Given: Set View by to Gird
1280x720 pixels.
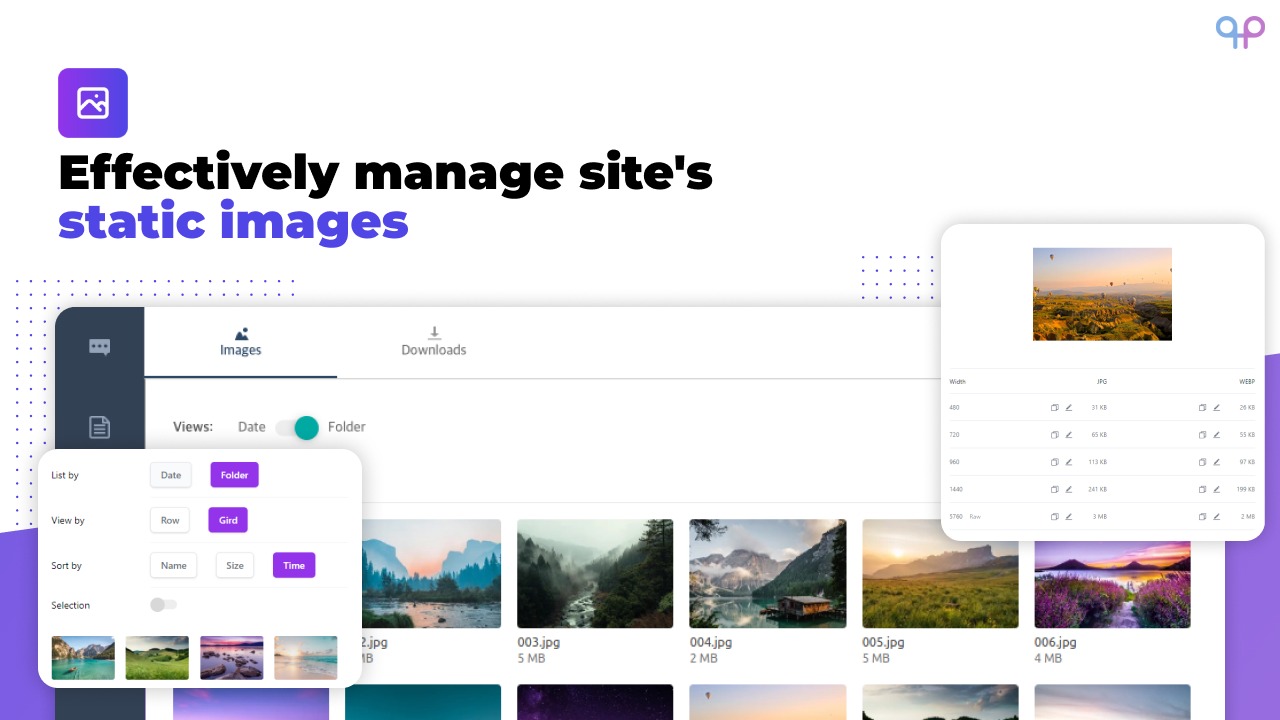Looking at the screenshot, I should click(228, 520).
